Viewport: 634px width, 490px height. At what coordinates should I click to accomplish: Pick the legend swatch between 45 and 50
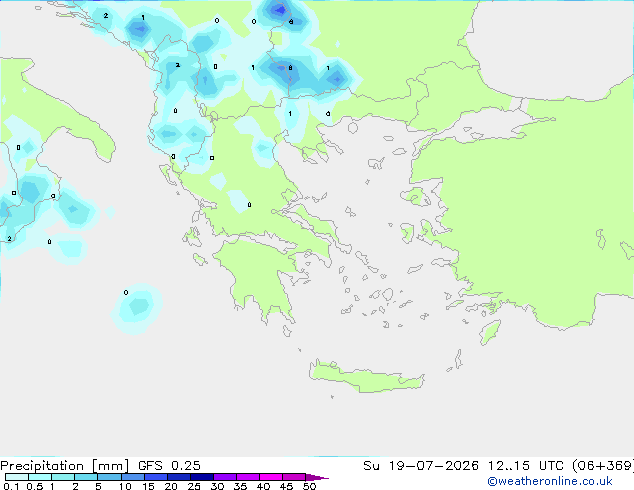[x=294, y=477]
